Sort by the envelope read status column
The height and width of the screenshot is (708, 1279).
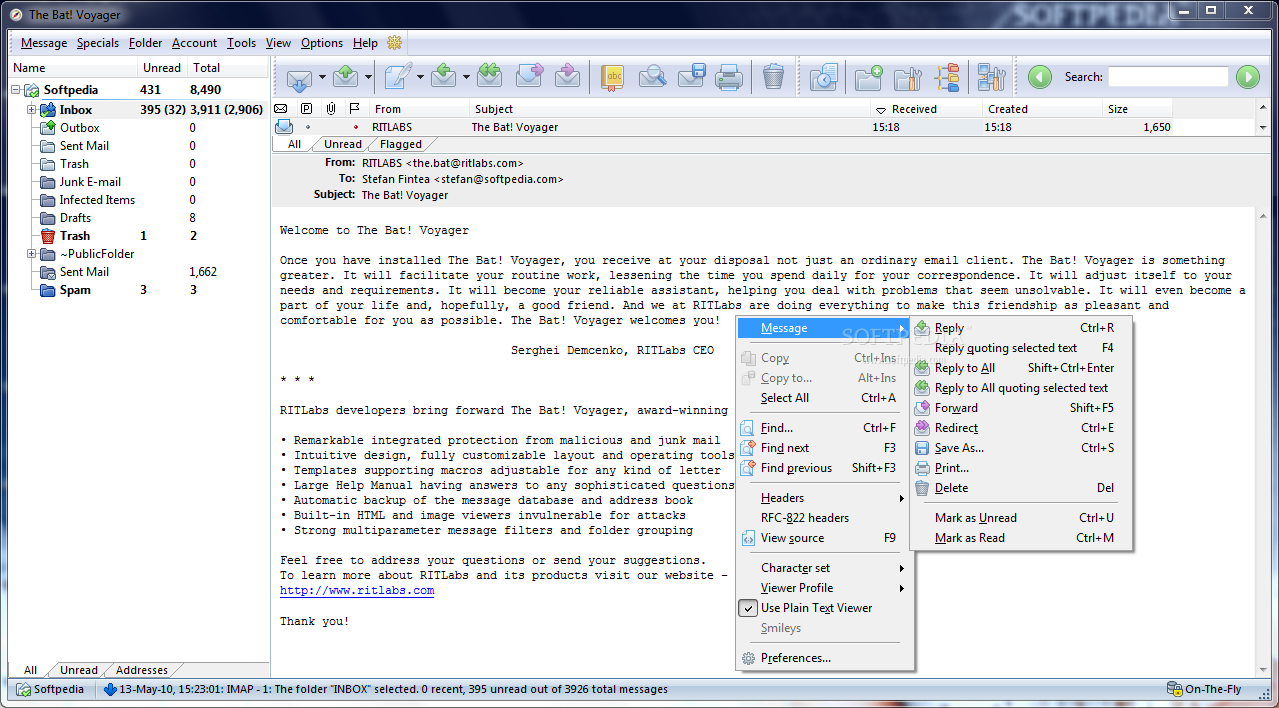coord(281,109)
